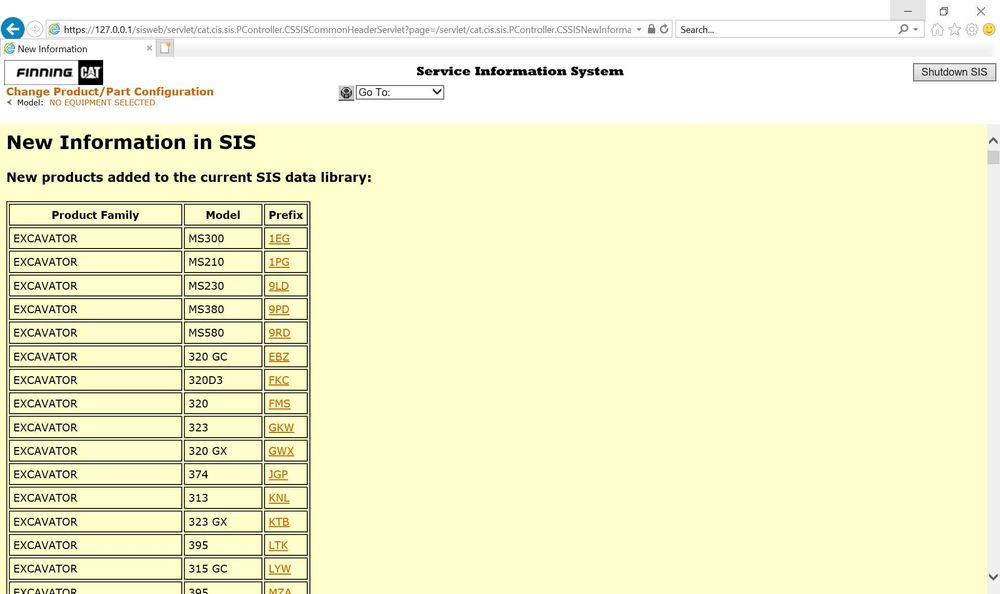The width and height of the screenshot is (1000, 594).
Task: Click the Service Information System title
Action: (x=520, y=71)
